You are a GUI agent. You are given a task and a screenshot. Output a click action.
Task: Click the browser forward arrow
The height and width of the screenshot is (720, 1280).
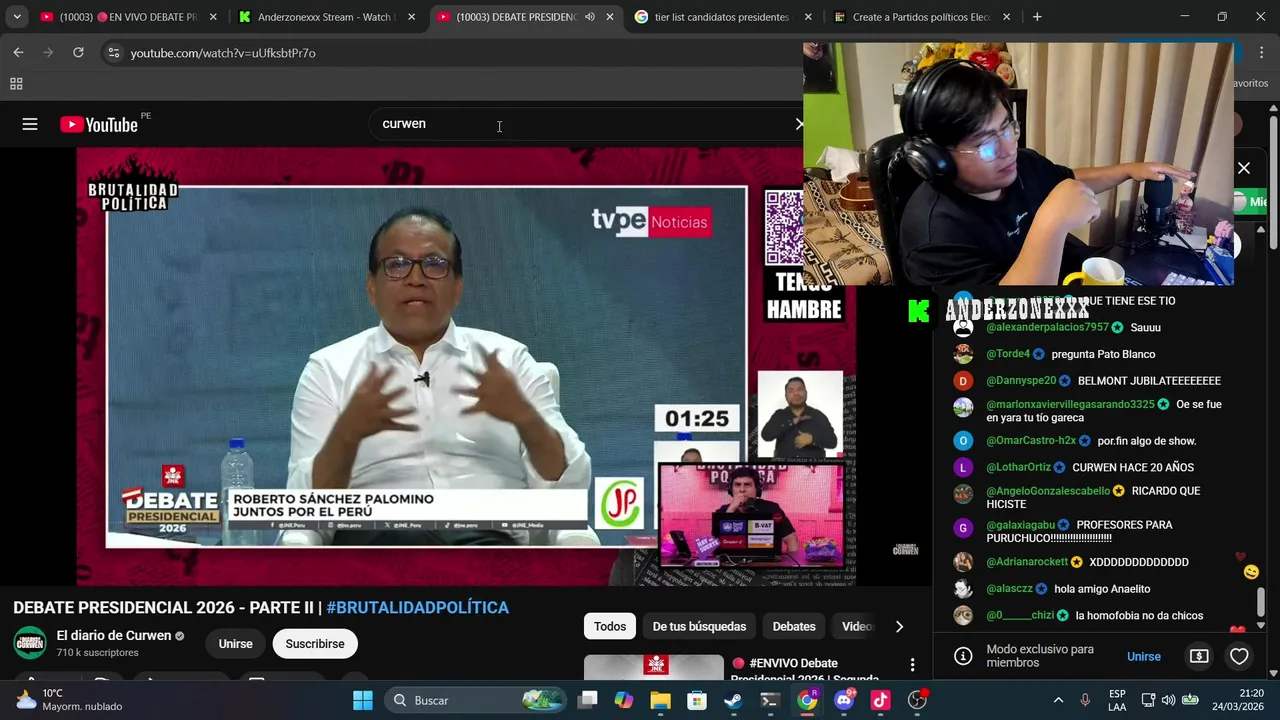click(x=48, y=52)
